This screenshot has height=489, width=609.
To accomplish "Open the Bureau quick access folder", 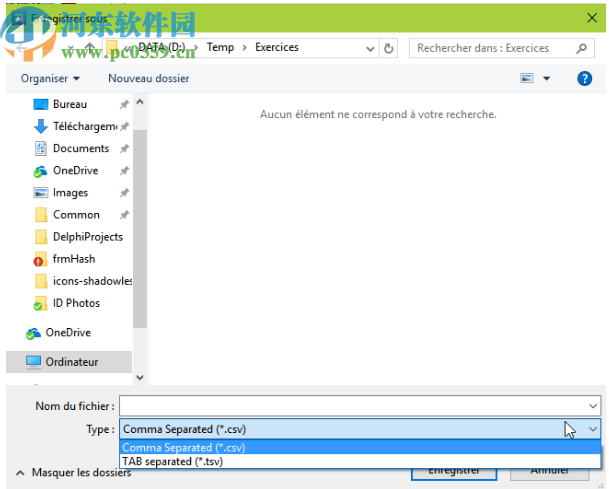I will 70,104.
